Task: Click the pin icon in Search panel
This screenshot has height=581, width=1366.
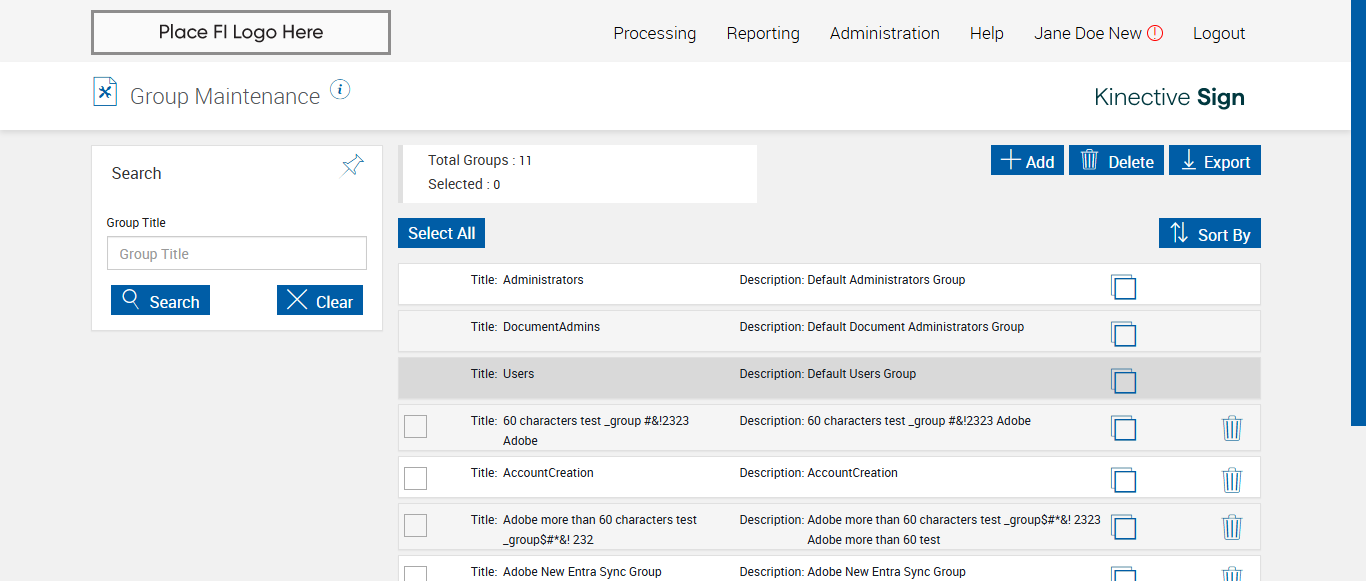Action: coord(353,166)
